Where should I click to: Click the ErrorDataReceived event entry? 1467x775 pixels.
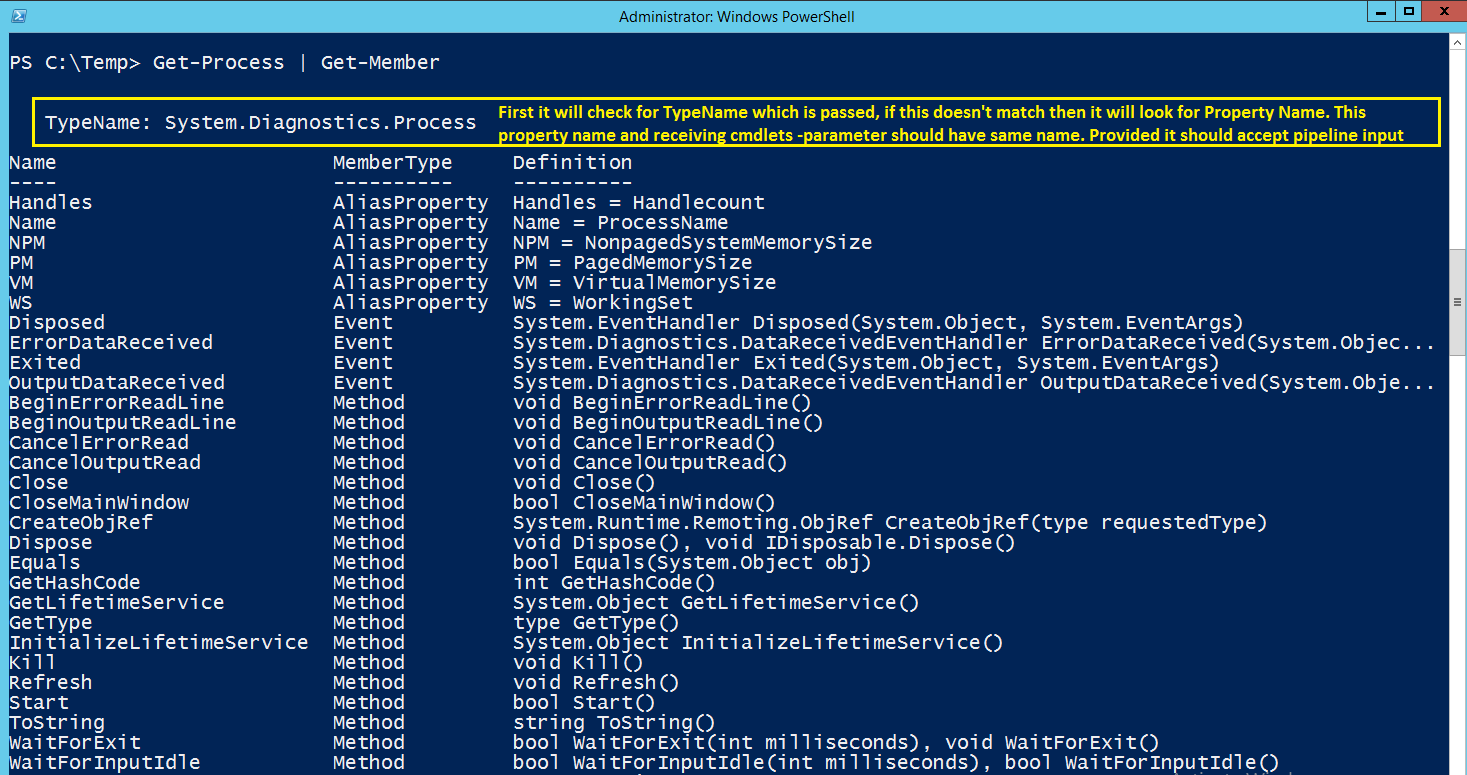coord(111,342)
